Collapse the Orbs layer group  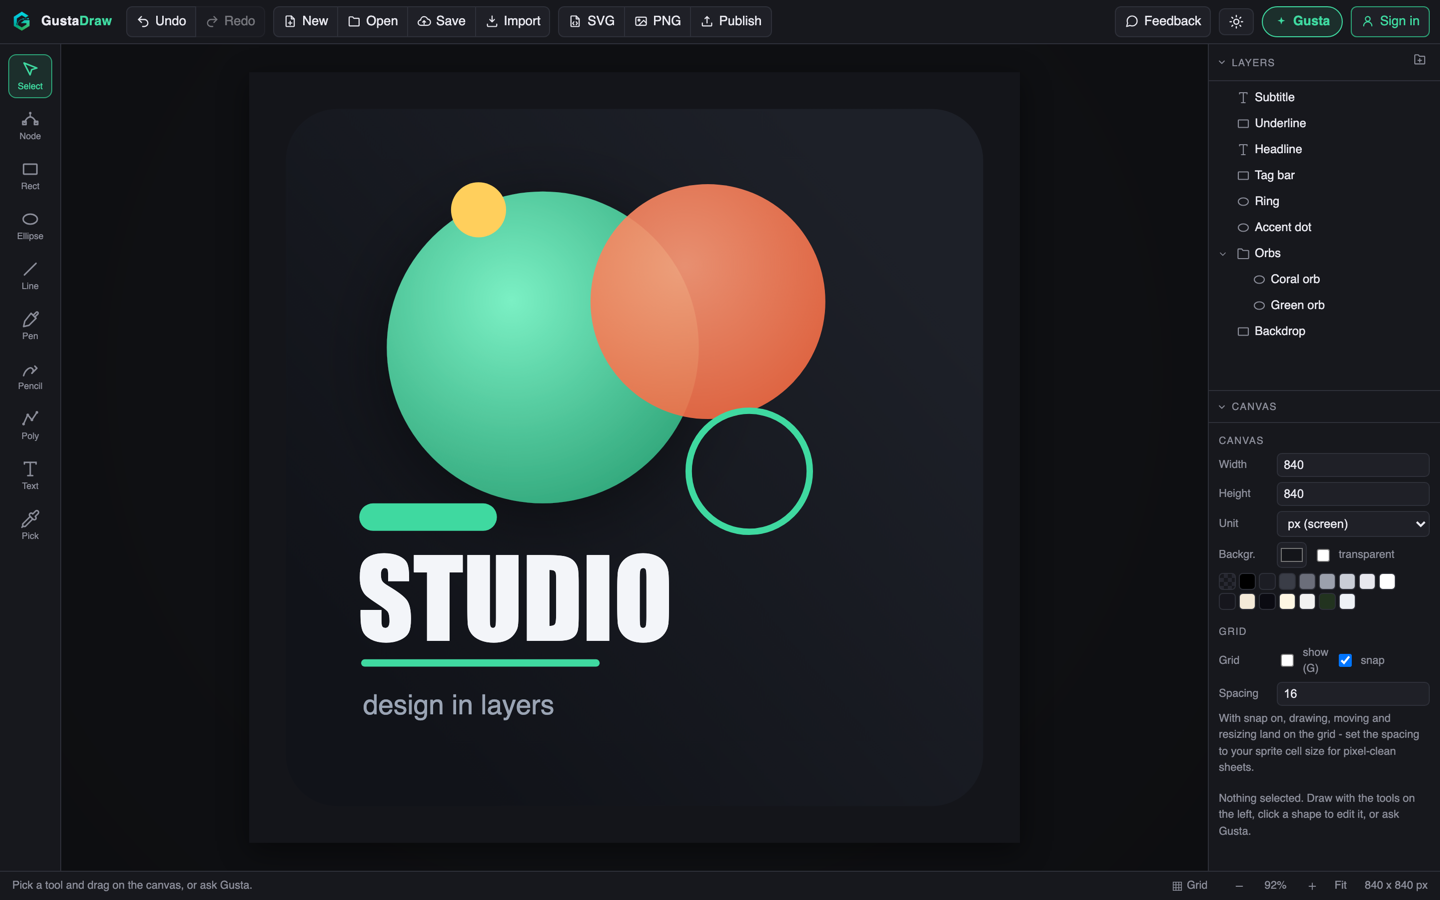point(1223,254)
